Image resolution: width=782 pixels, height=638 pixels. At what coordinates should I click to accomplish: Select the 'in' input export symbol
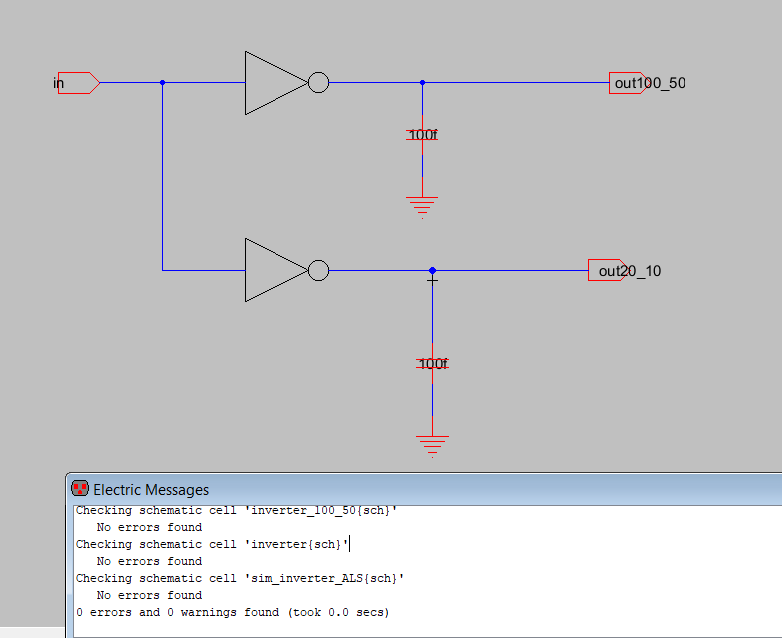tap(78, 83)
